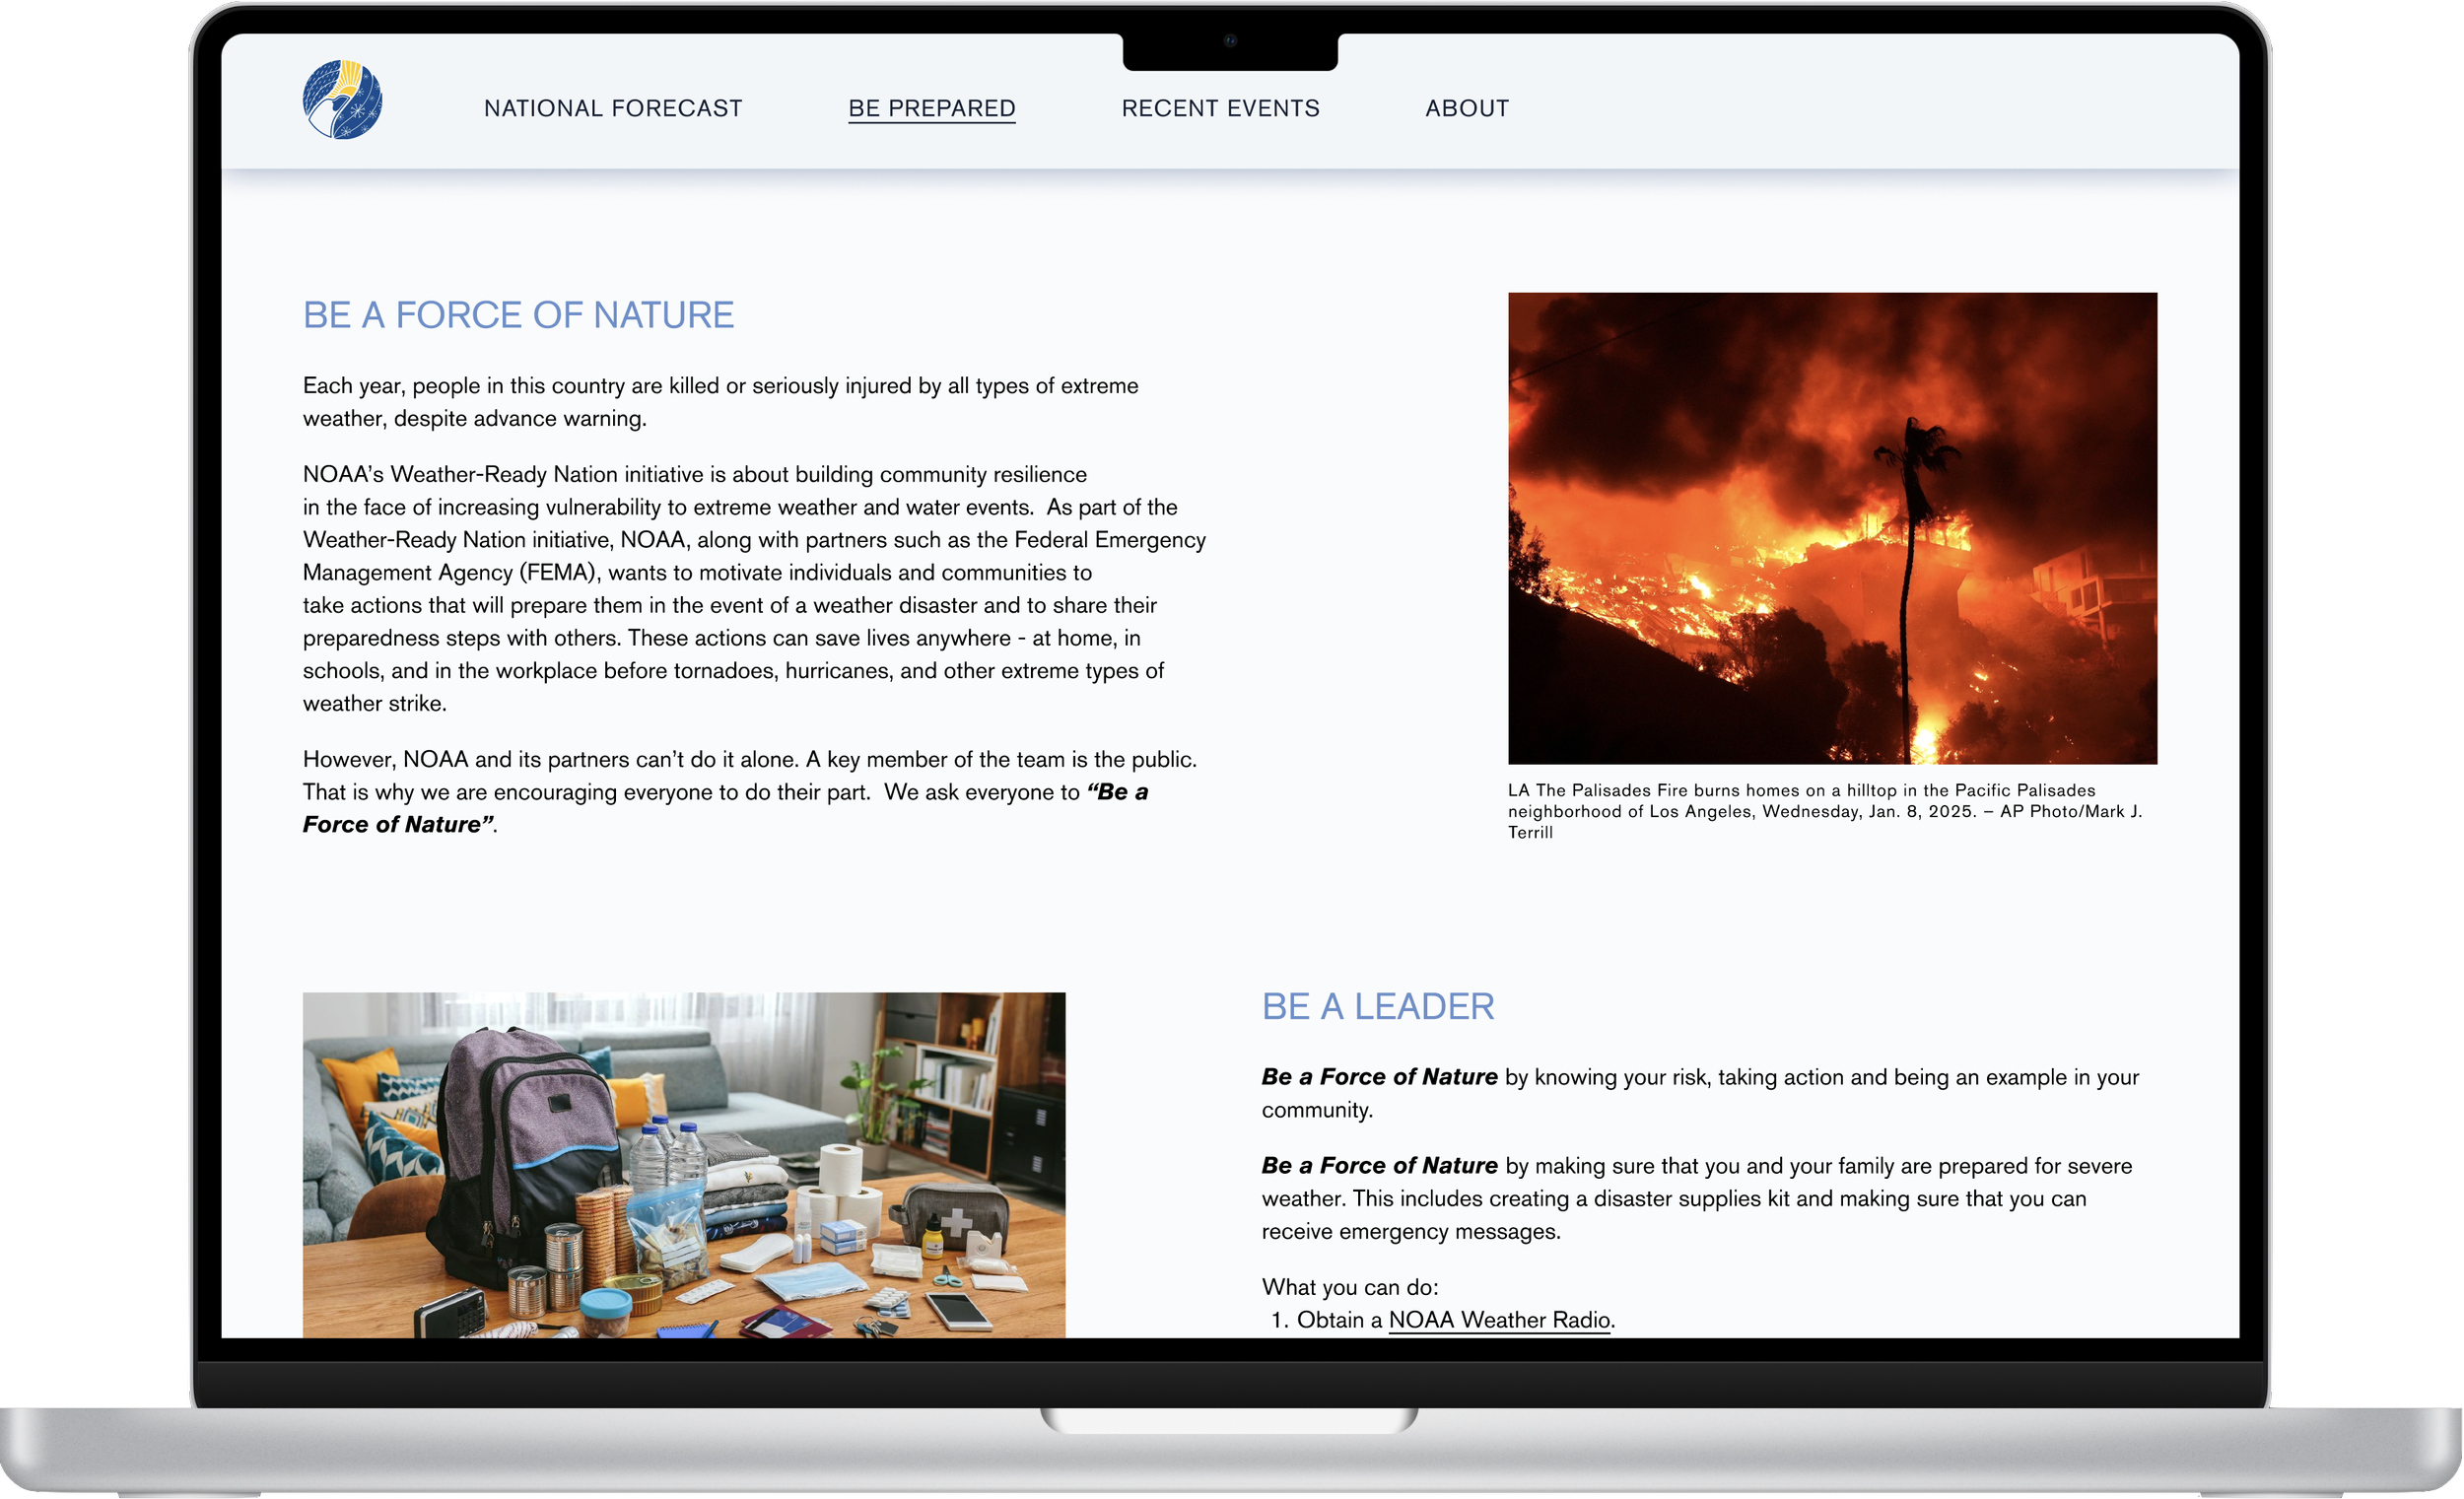Screen dimensions: 2464x1499
Task: Click paragraph mentioning 'knowing your risk'
Action: pyautogui.click(x=1700, y=1093)
